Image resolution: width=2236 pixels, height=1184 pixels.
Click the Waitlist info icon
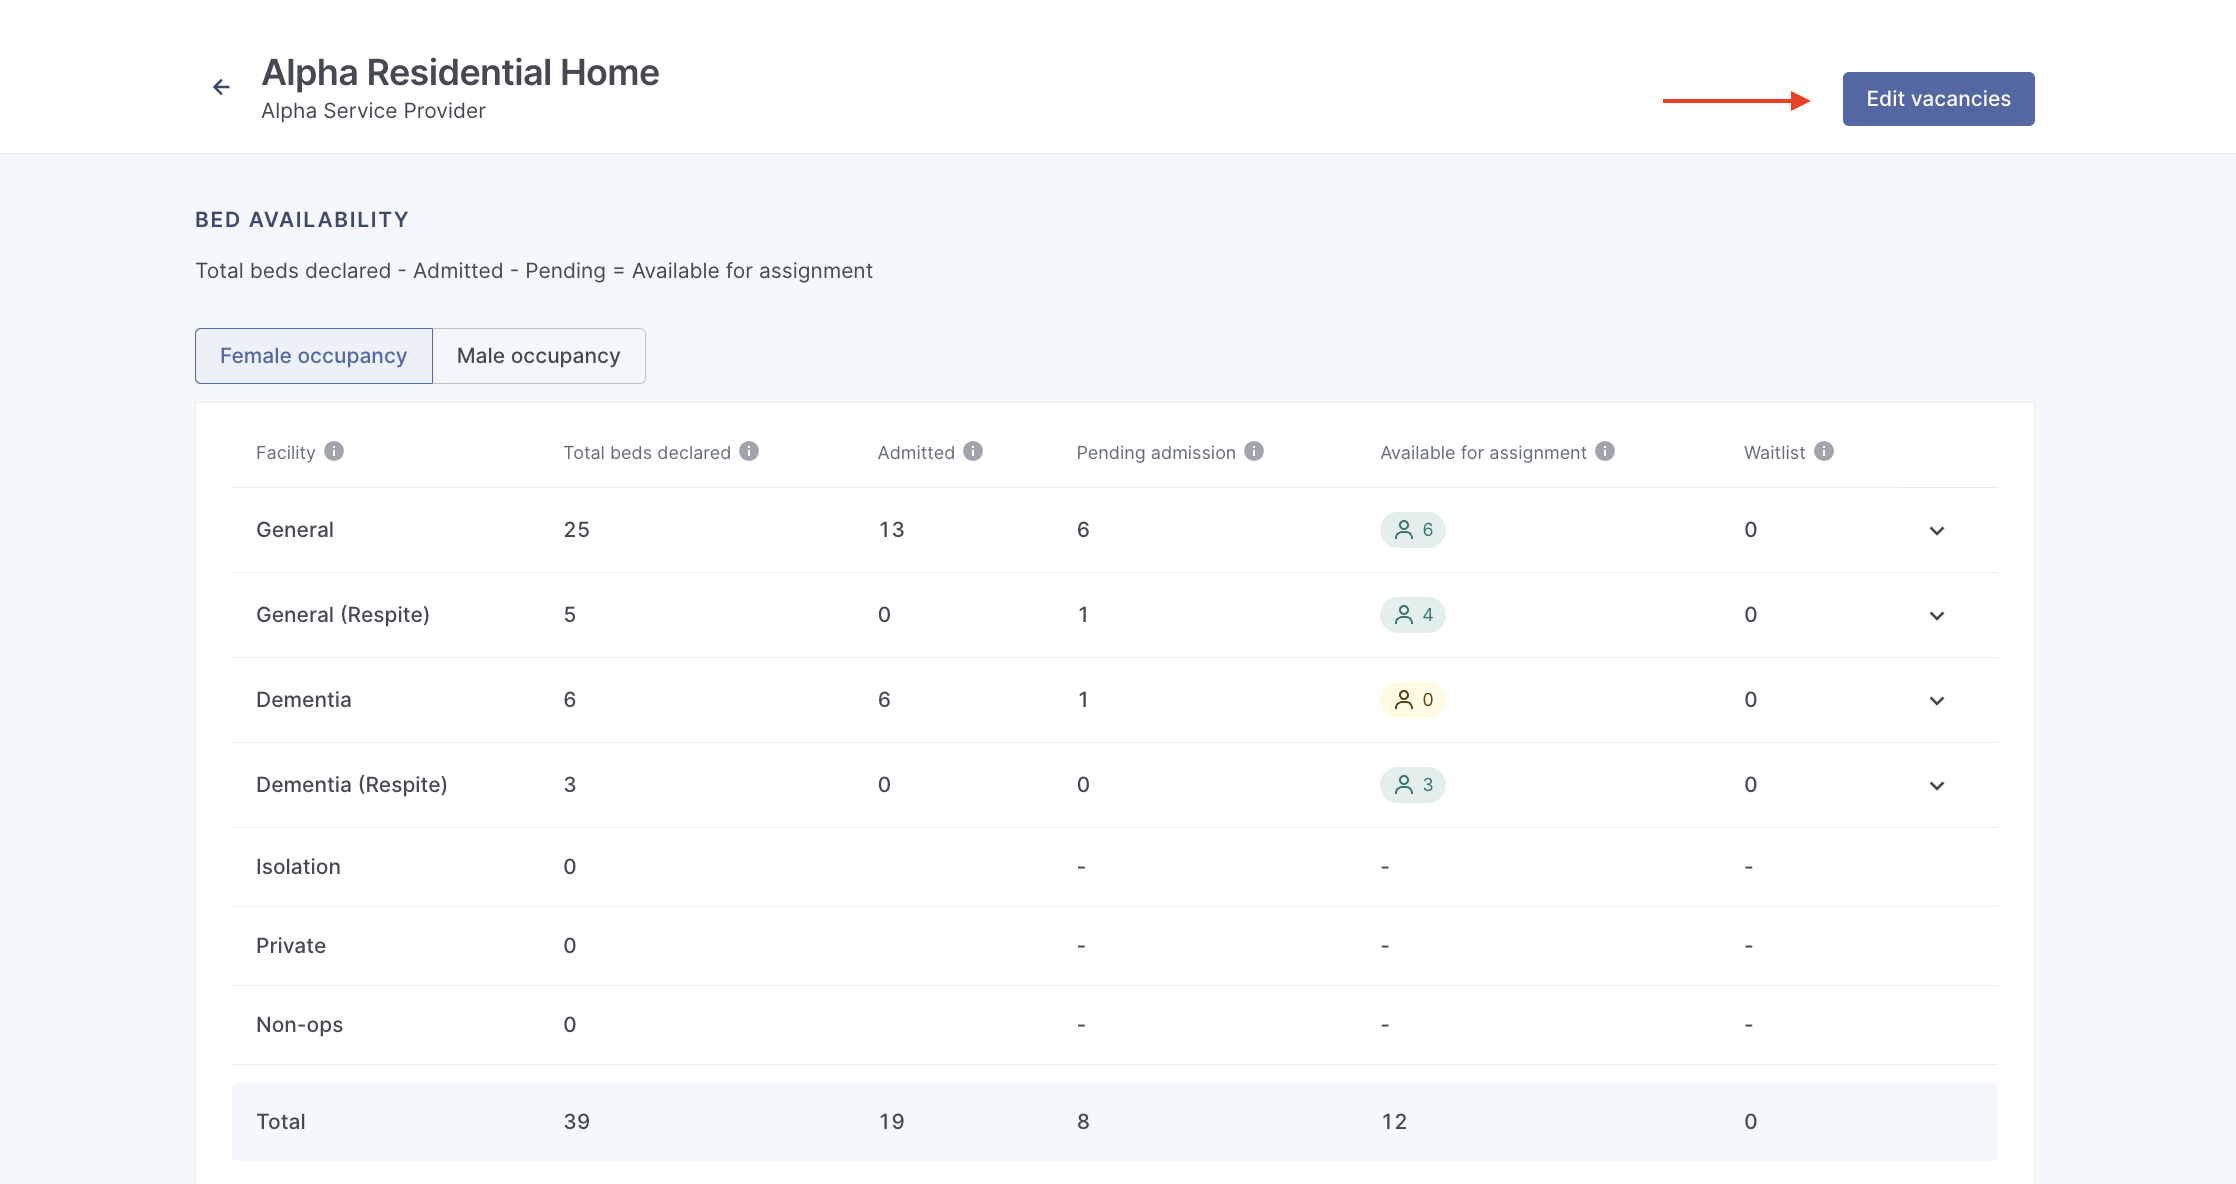coord(1824,451)
